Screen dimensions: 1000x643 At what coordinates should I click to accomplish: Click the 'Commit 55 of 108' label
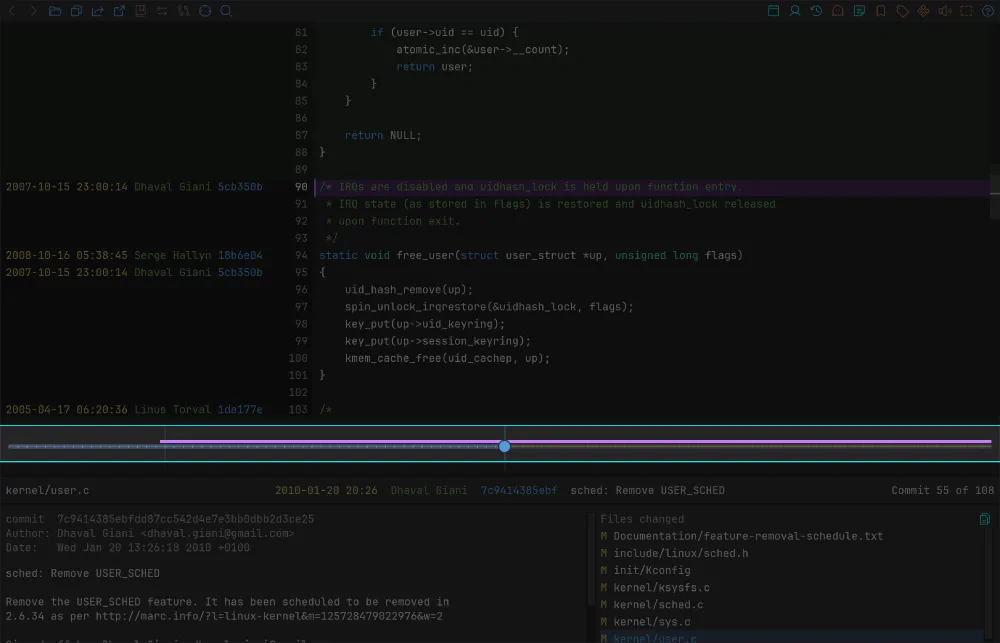click(942, 491)
